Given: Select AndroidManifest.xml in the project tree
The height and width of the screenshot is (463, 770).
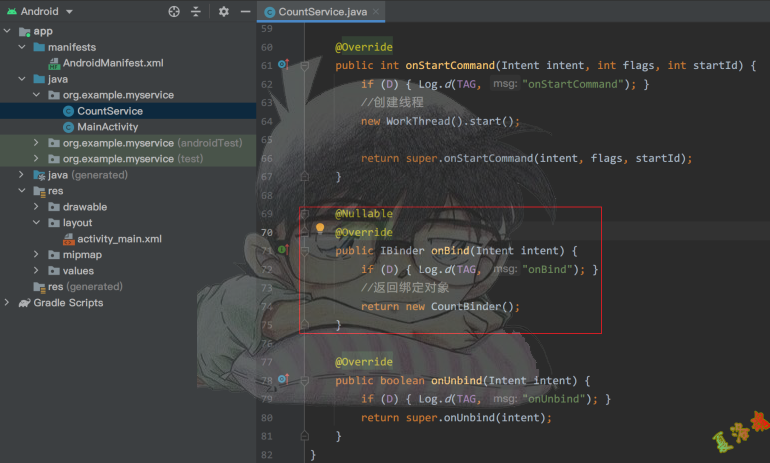Looking at the screenshot, I should pyautogui.click(x=112, y=63).
